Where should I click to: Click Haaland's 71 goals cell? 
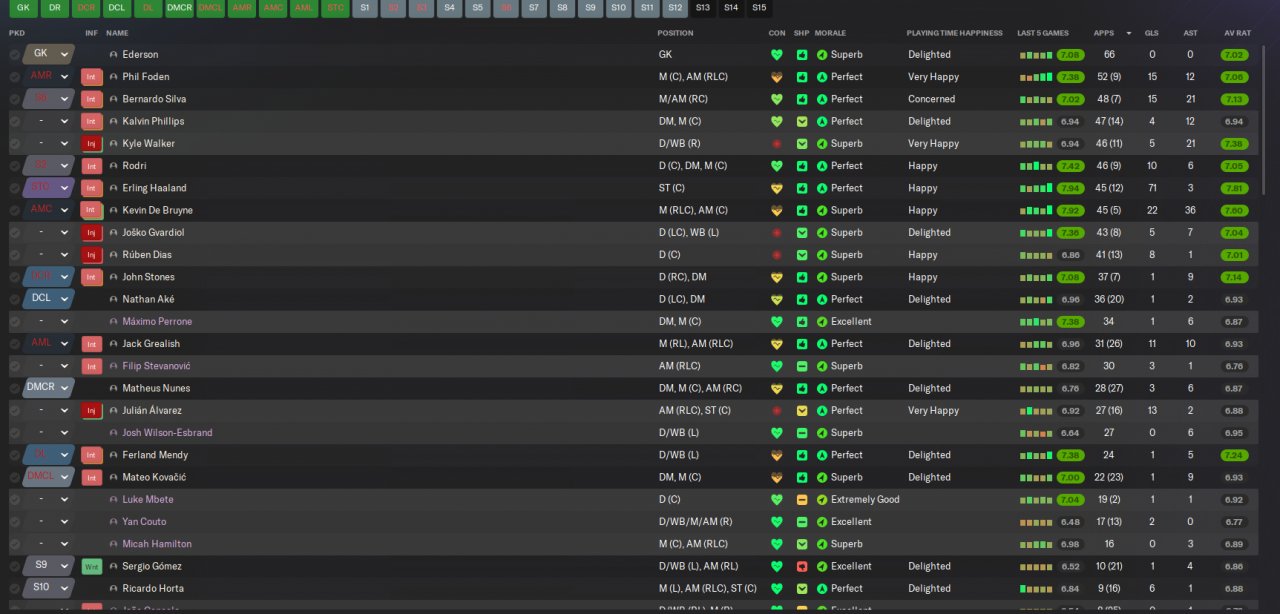click(1152, 188)
